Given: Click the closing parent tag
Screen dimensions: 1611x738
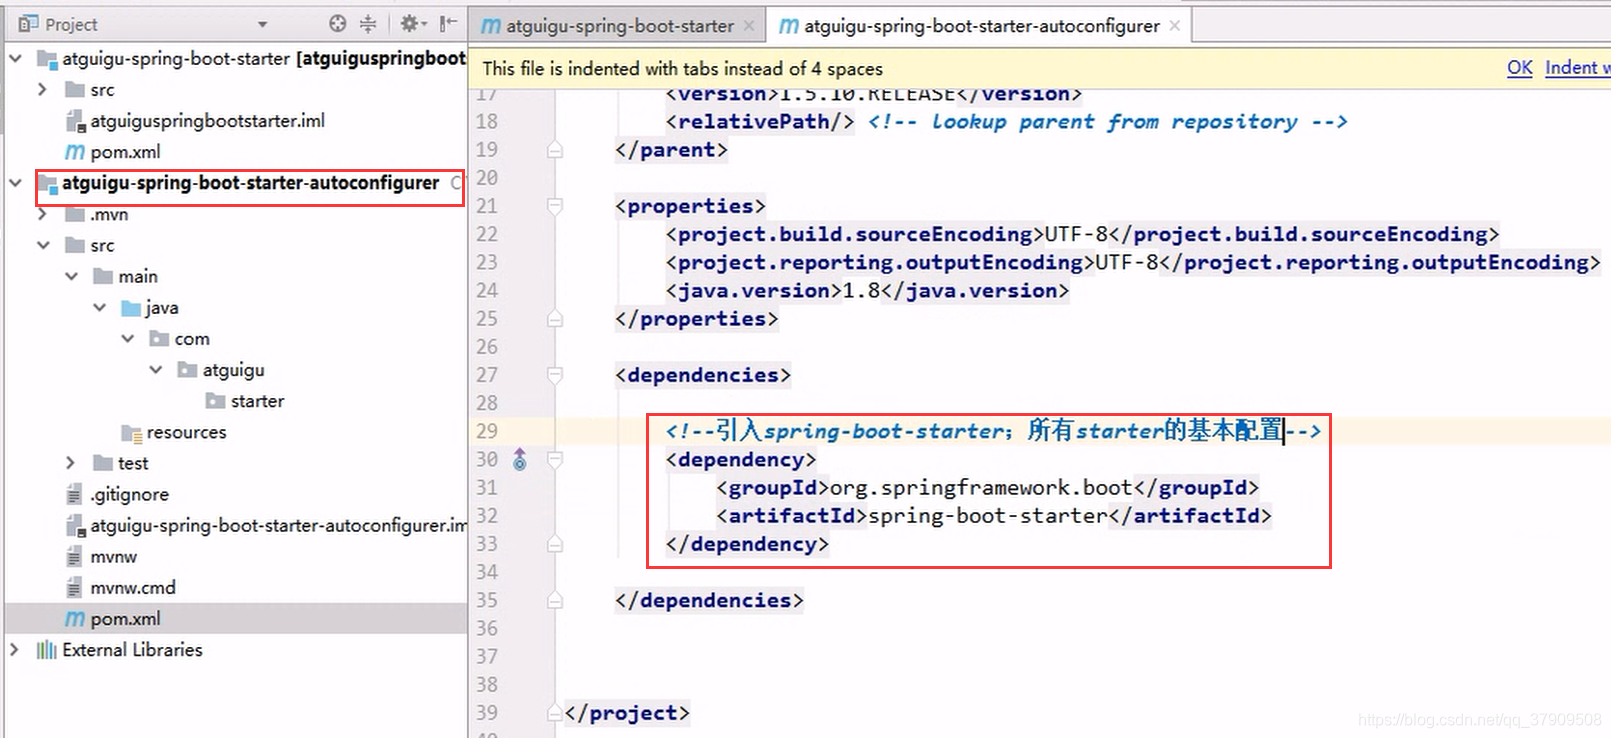Looking at the screenshot, I should 671,150.
